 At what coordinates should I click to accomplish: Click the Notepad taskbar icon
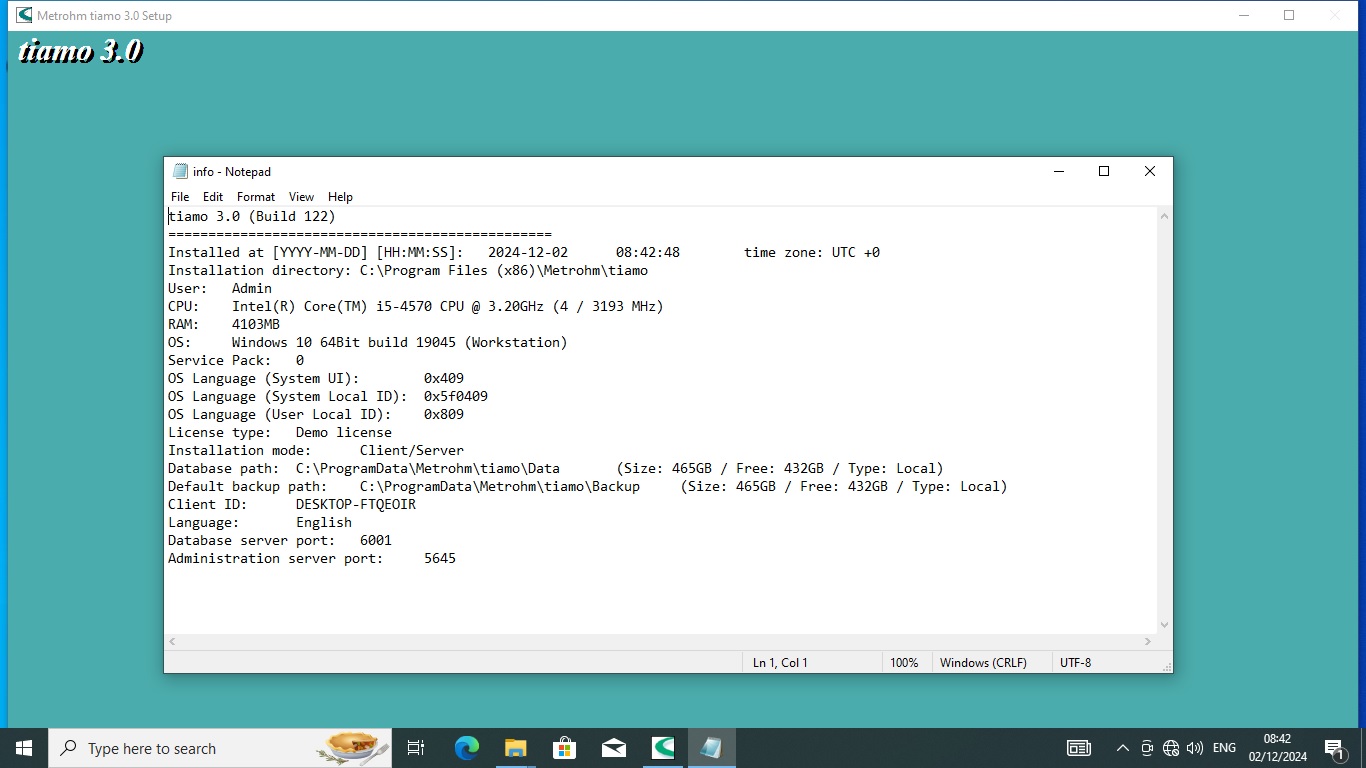tap(711, 748)
